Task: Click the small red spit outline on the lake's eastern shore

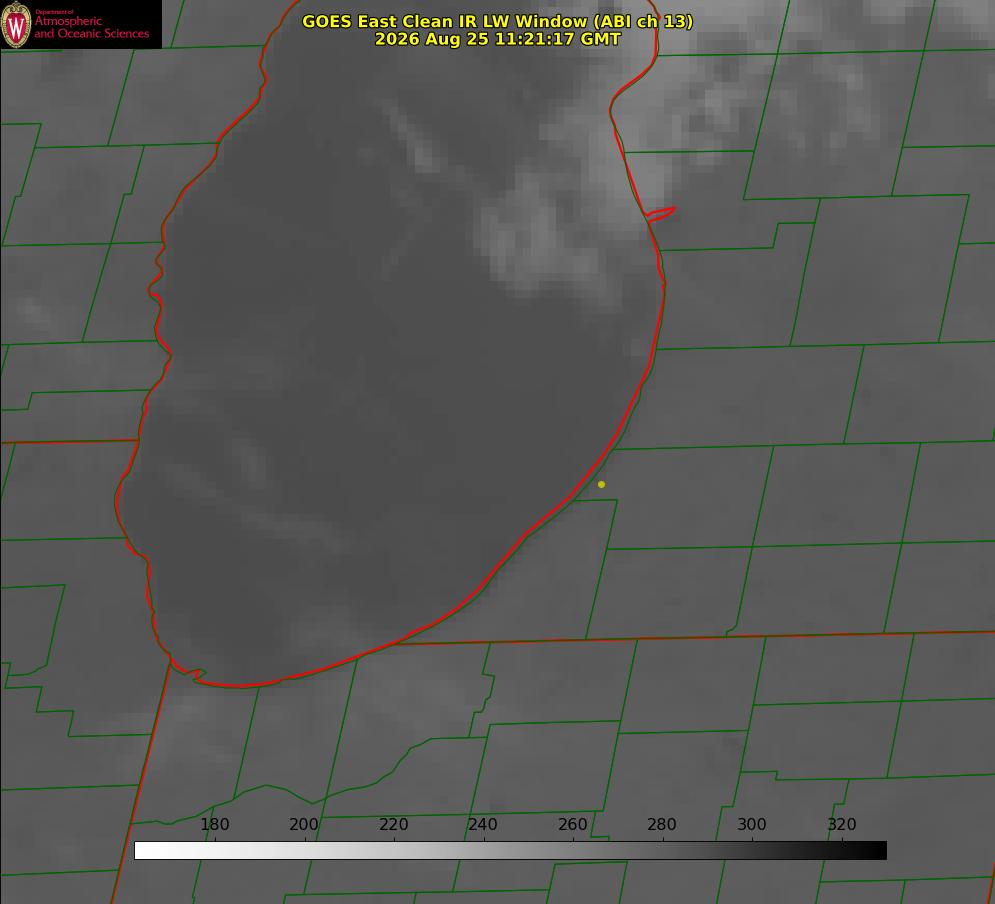Action: (661, 214)
